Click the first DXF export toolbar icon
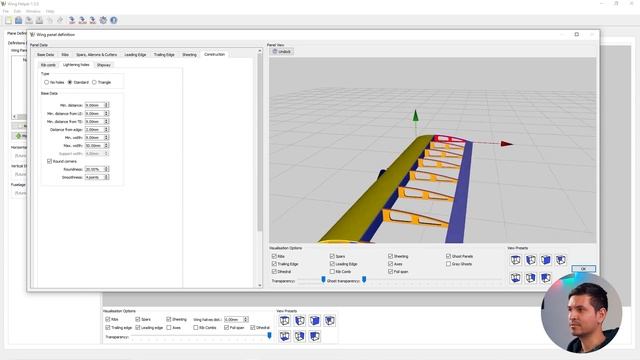 pos(72,20)
